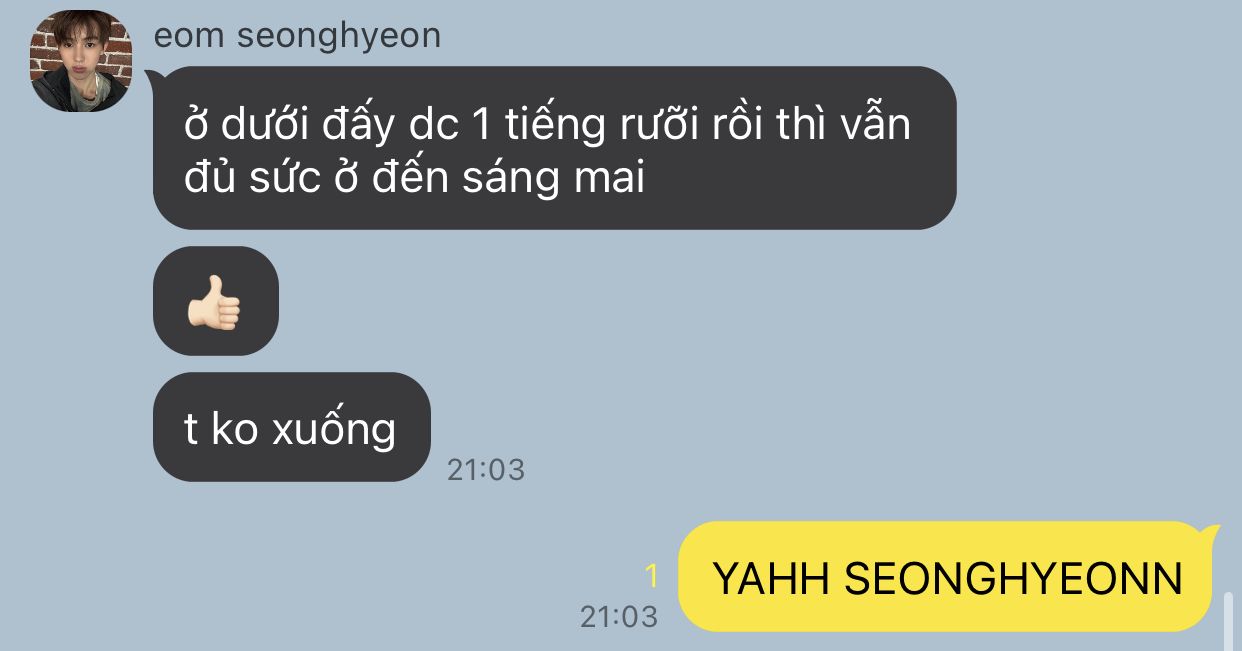Click the chat scrollbar at the right edge
The height and width of the screenshot is (651, 1242).
click(x=1229, y=620)
